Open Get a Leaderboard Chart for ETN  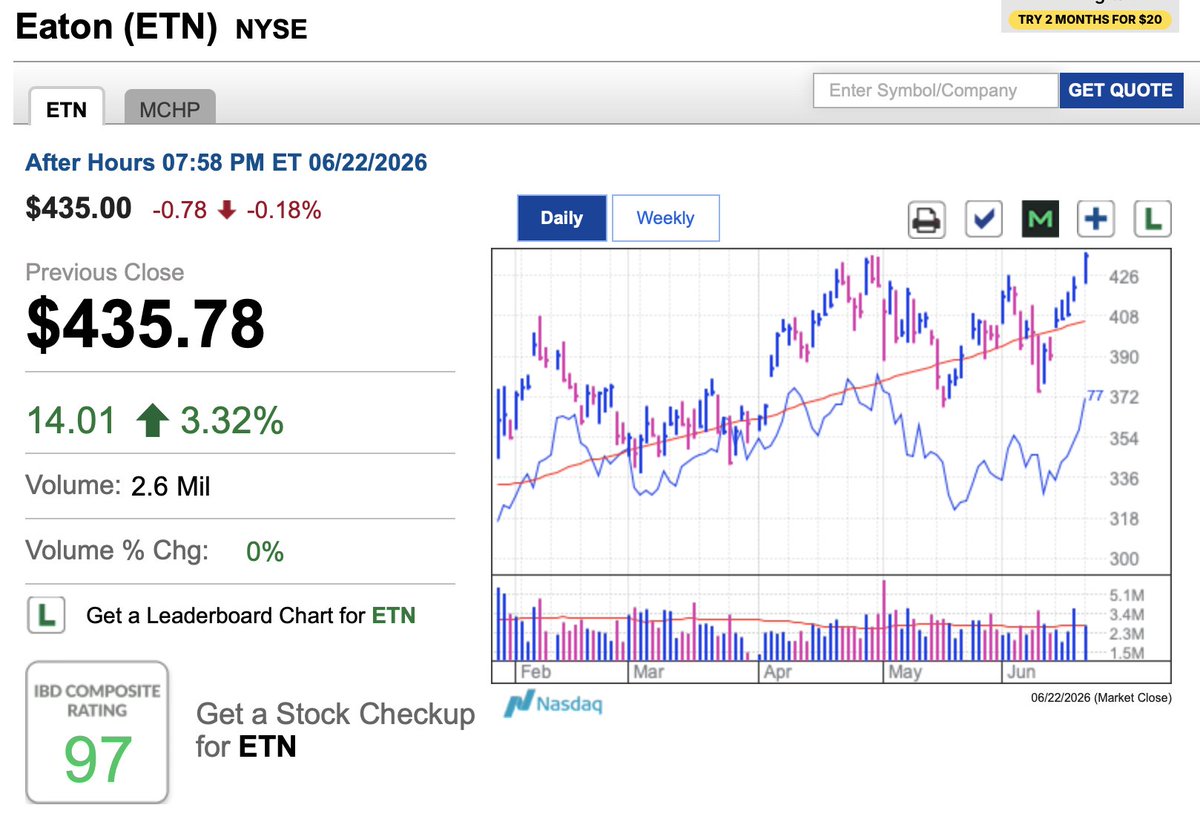tap(251, 615)
